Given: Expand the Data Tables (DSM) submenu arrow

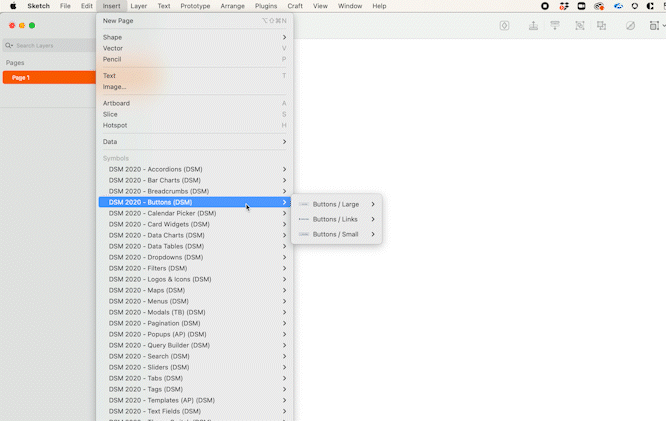Looking at the screenshot, I should 284,246.
